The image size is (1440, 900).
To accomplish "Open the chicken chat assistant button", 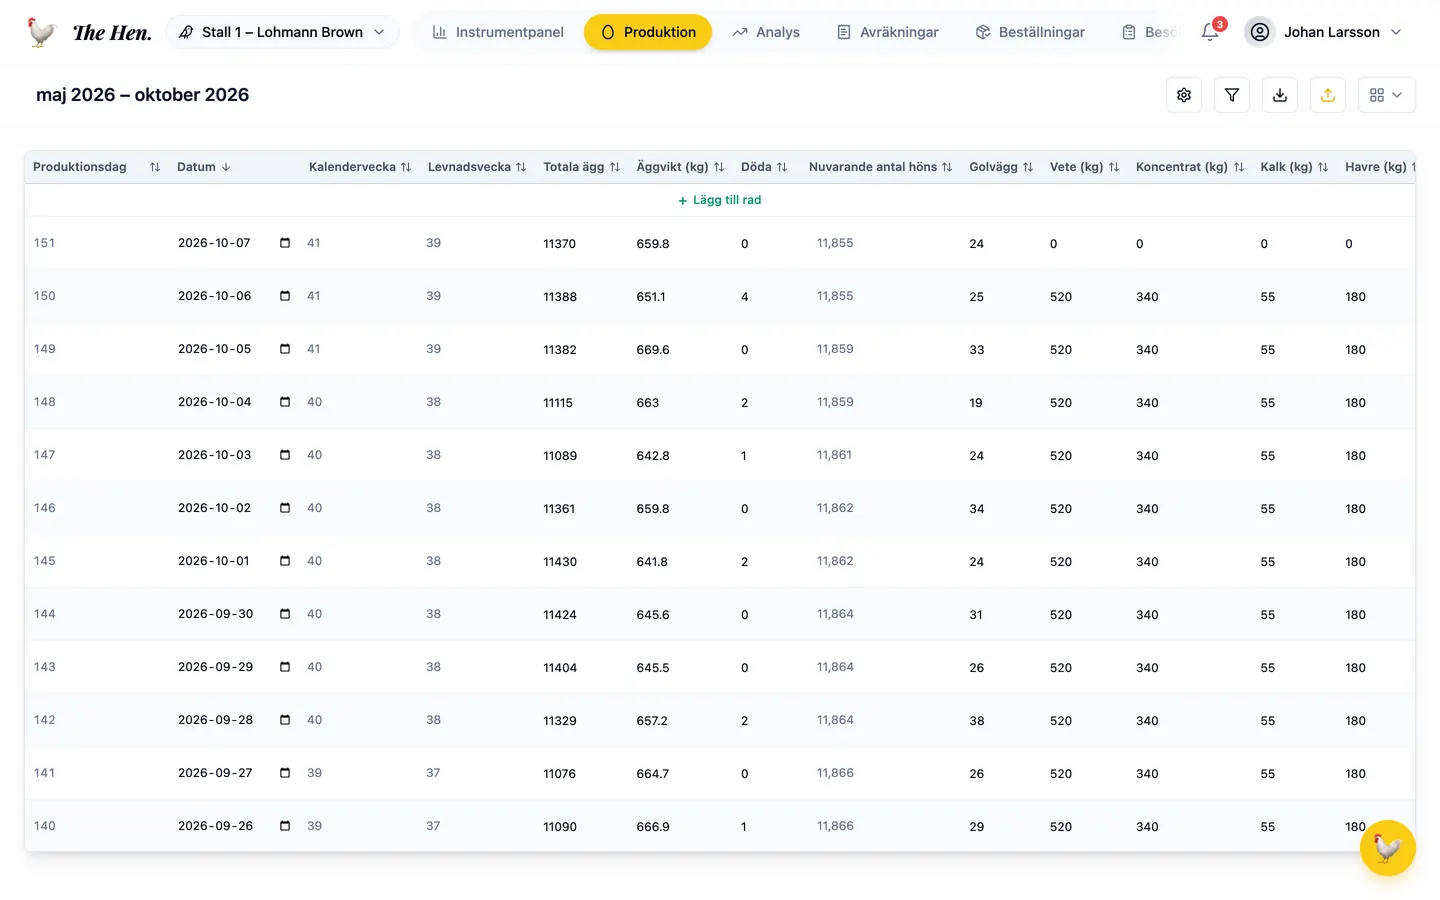I will (1387, 848).
